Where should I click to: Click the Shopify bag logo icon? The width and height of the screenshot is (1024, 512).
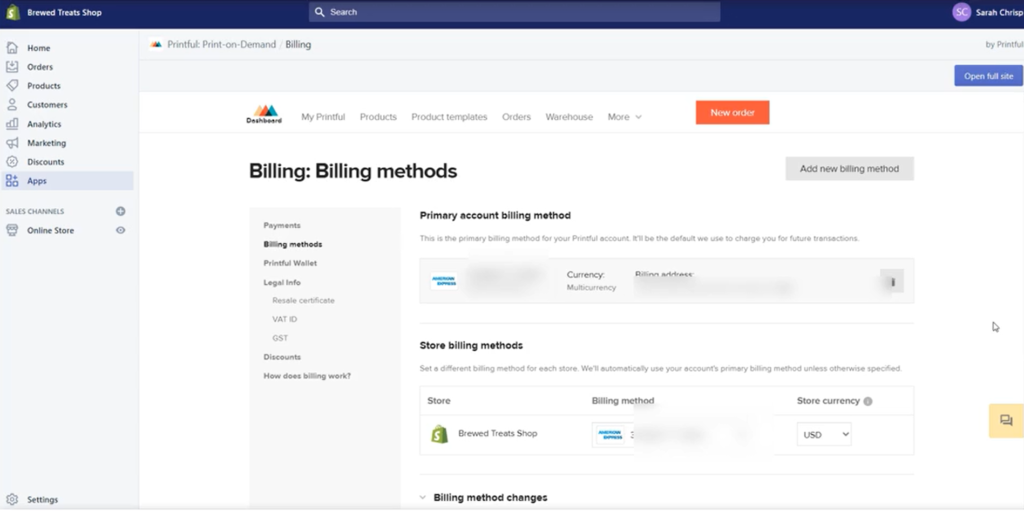pyautogui.click(x=12, y=12)
